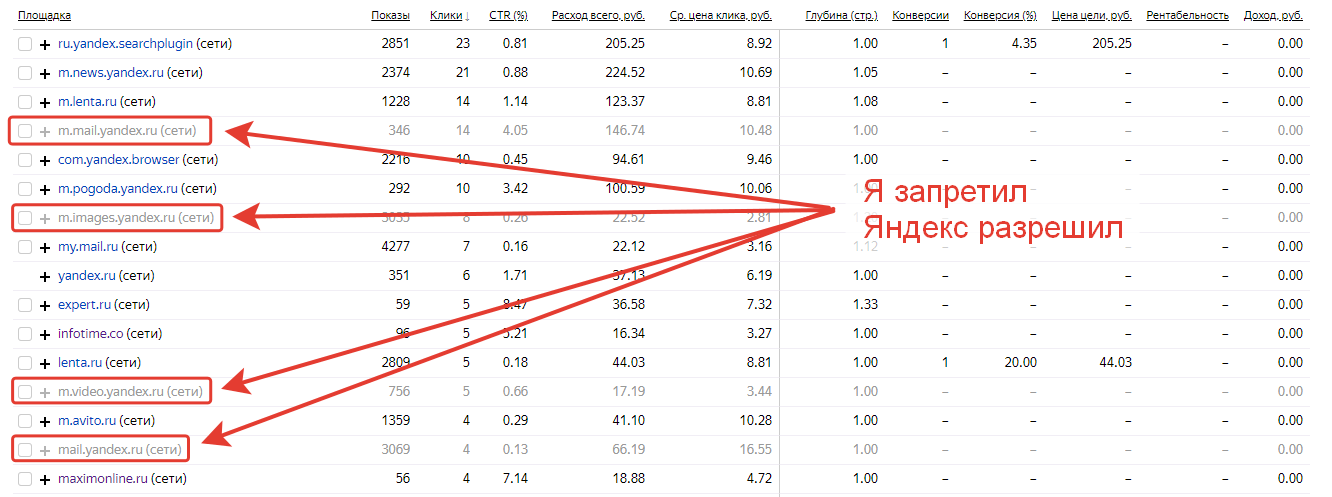Click CTR value 7.14 for maximonline.ru
Viewport: 1332px width, 497px height.
pyautogui.click(x=515, y=479)
